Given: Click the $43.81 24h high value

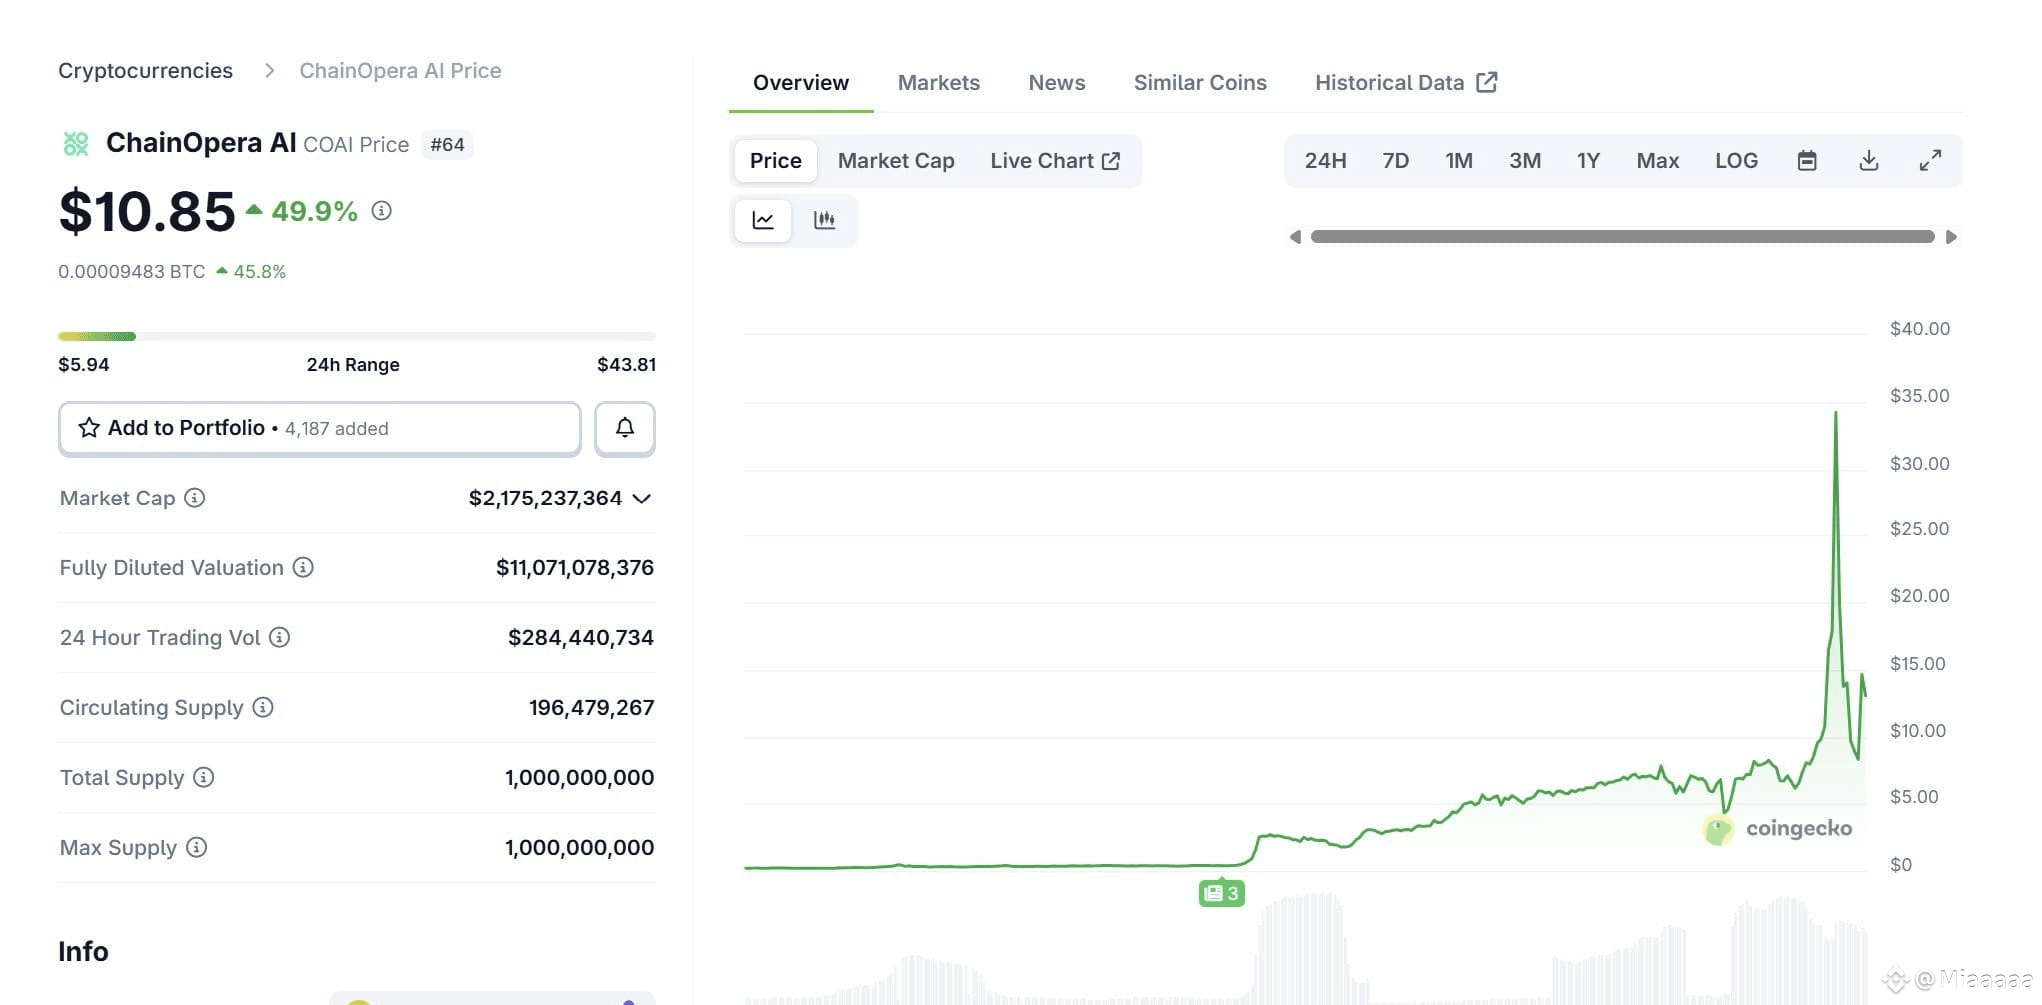Looking at the screenshot, I should coord(626,365).
